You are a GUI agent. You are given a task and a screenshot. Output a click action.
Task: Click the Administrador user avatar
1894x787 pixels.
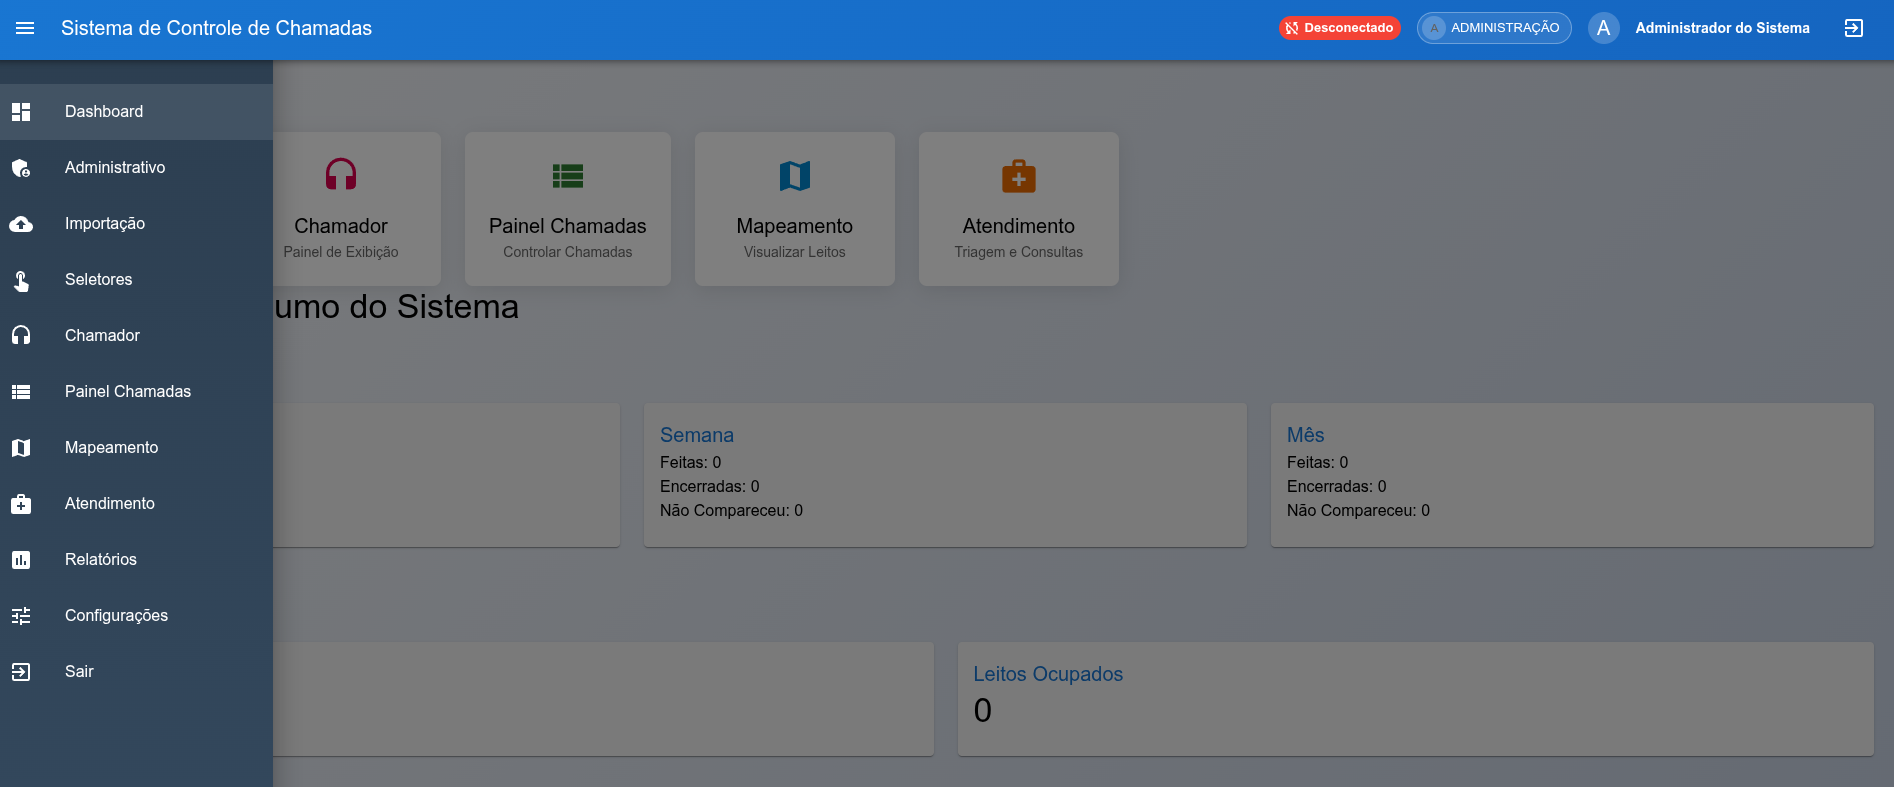tap(1603, 28)
